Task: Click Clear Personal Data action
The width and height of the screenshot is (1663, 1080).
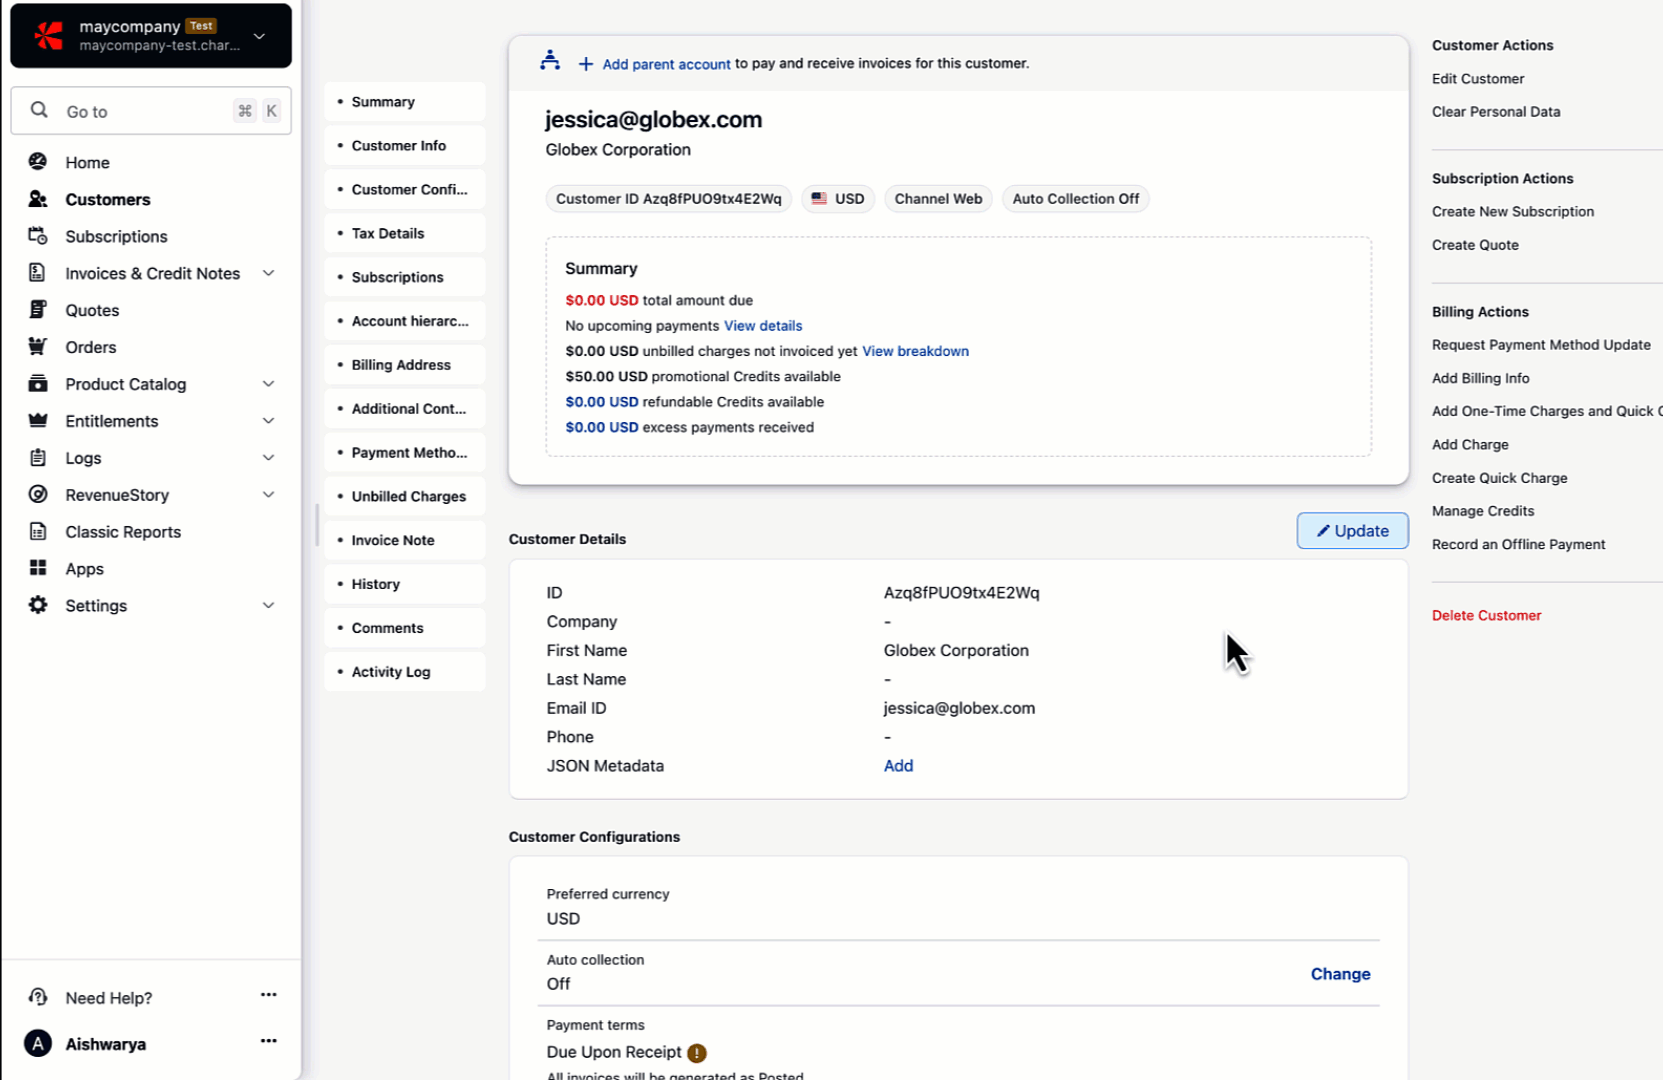Action: pos(1495,112)
